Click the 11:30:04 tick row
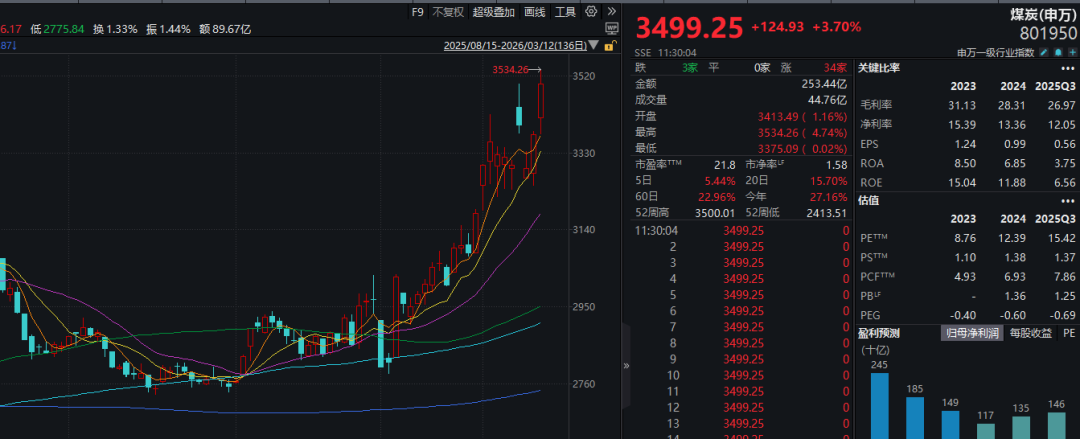Image resolution: width=1080 pixels, height=439 pixels. click(x=742, y=230)
